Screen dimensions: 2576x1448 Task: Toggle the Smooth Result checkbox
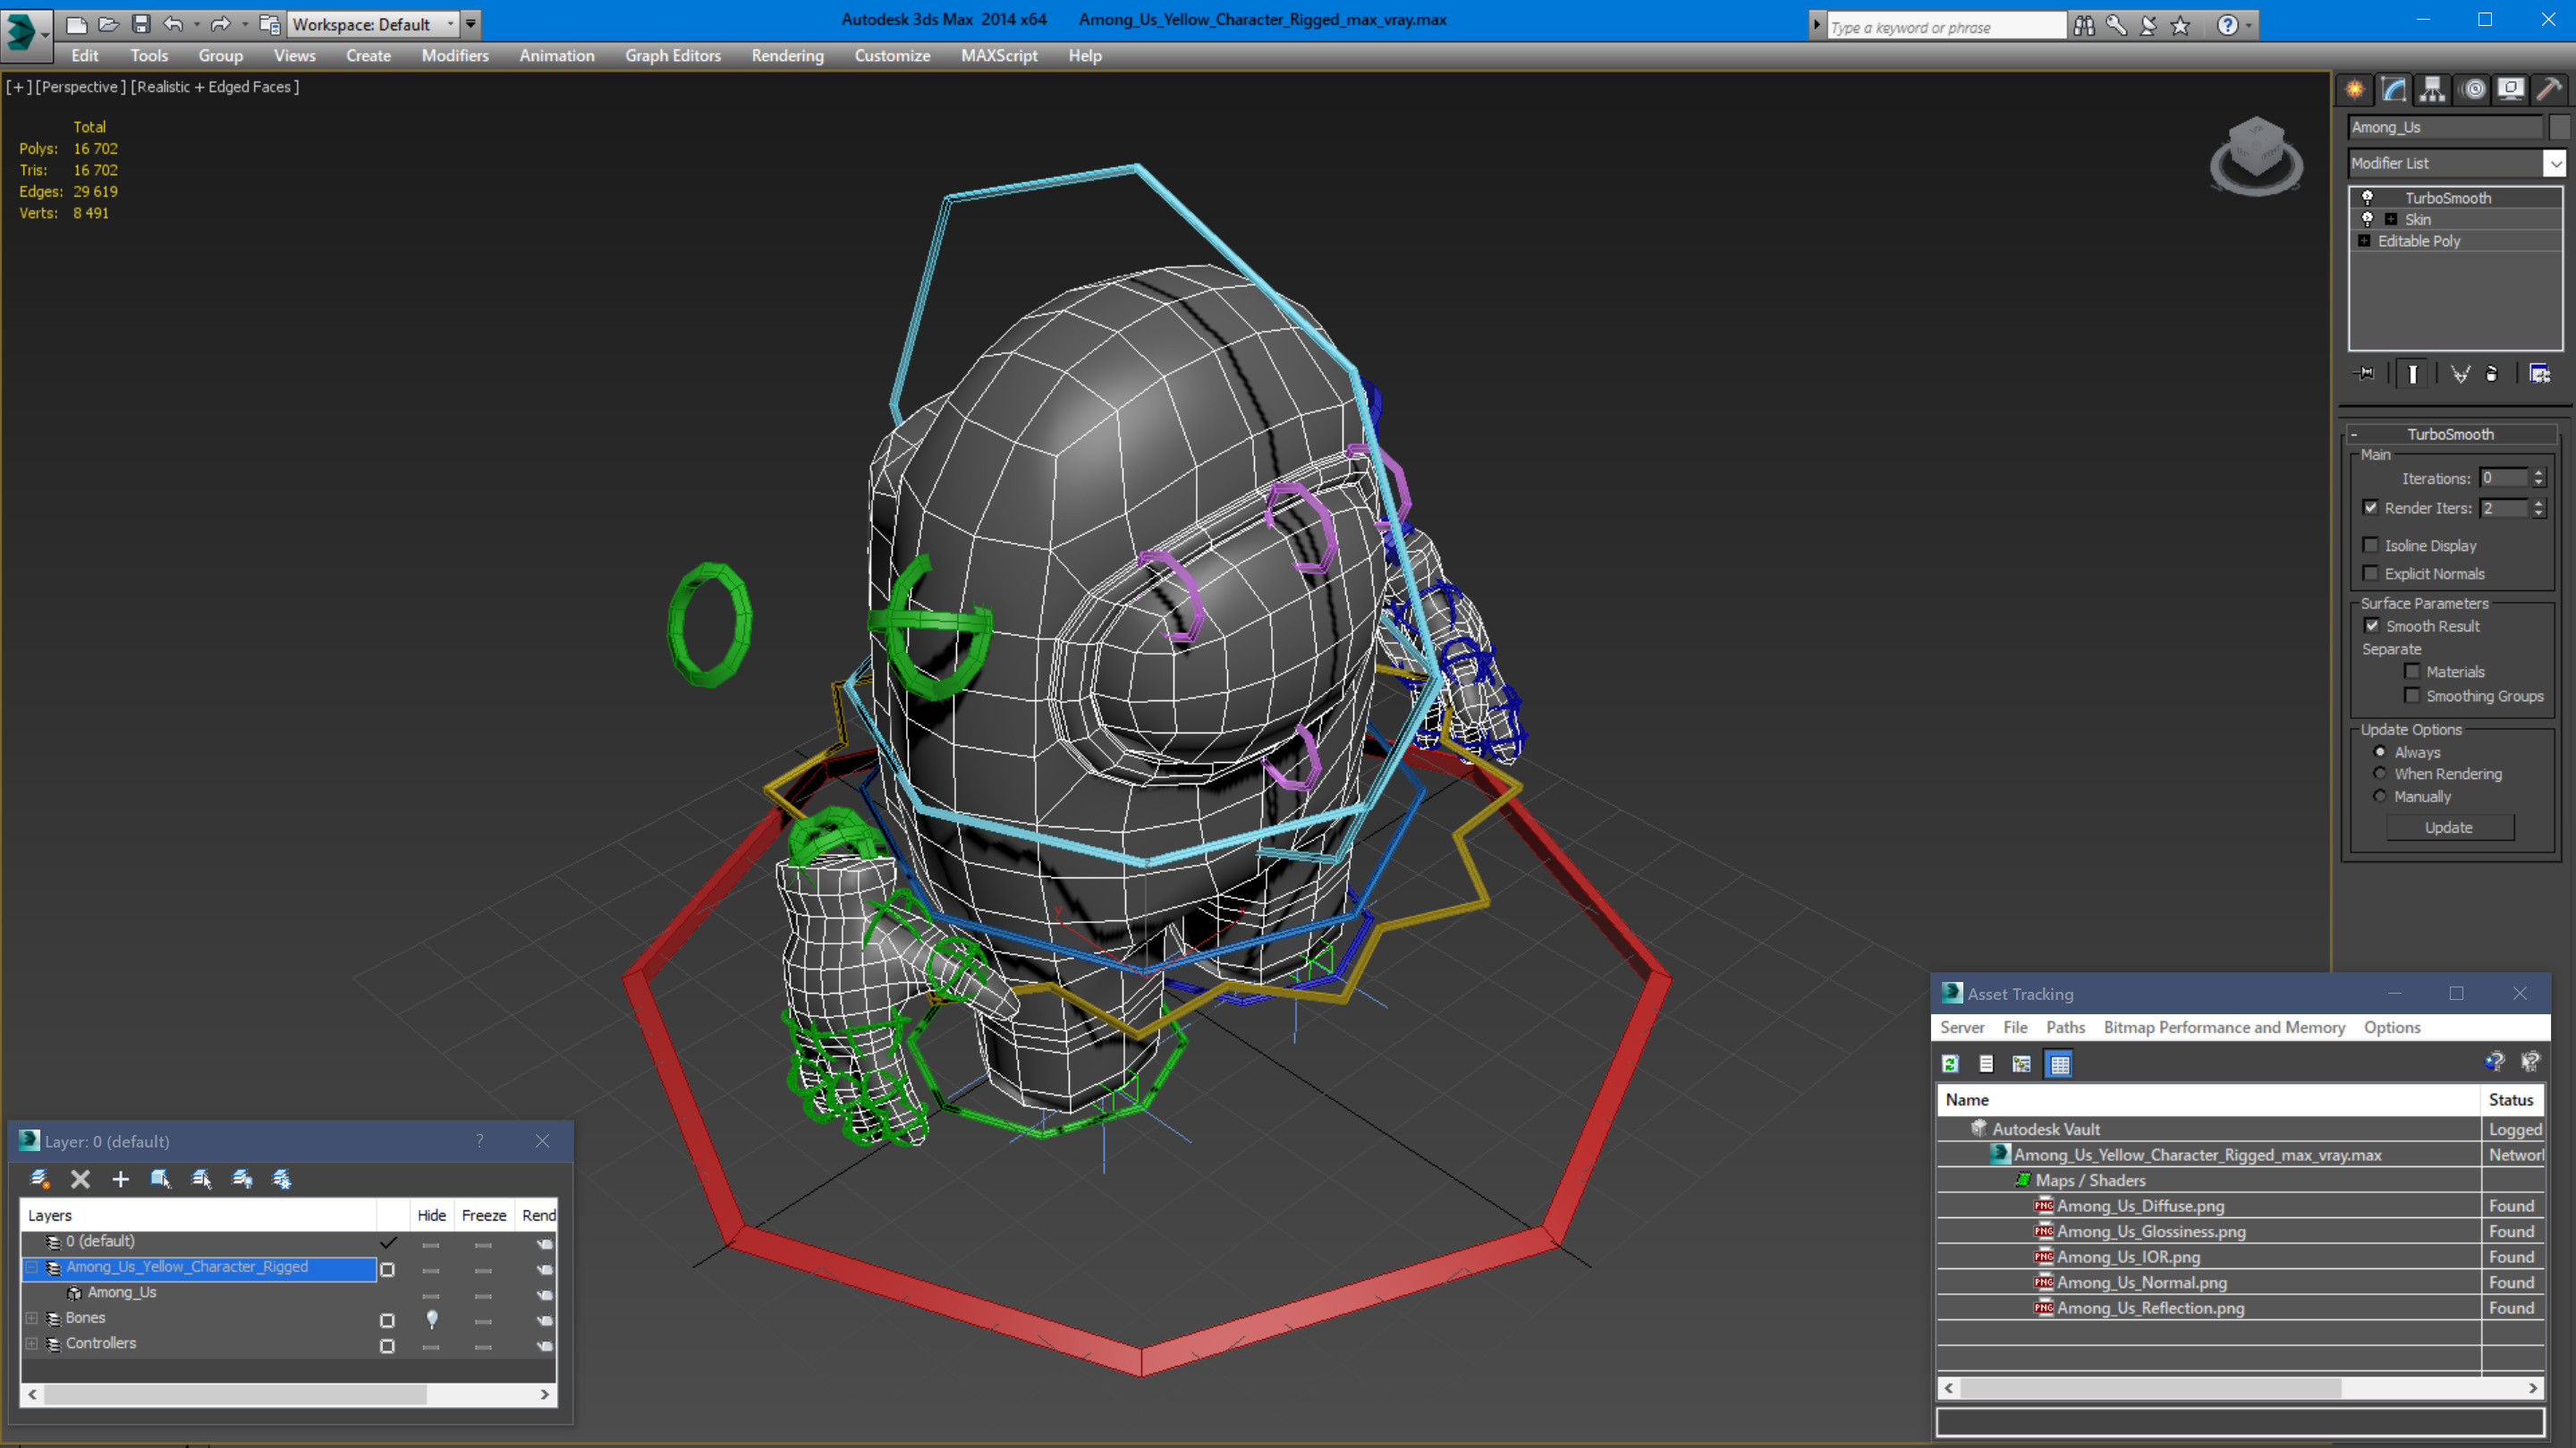click(x=2372, y=626)
